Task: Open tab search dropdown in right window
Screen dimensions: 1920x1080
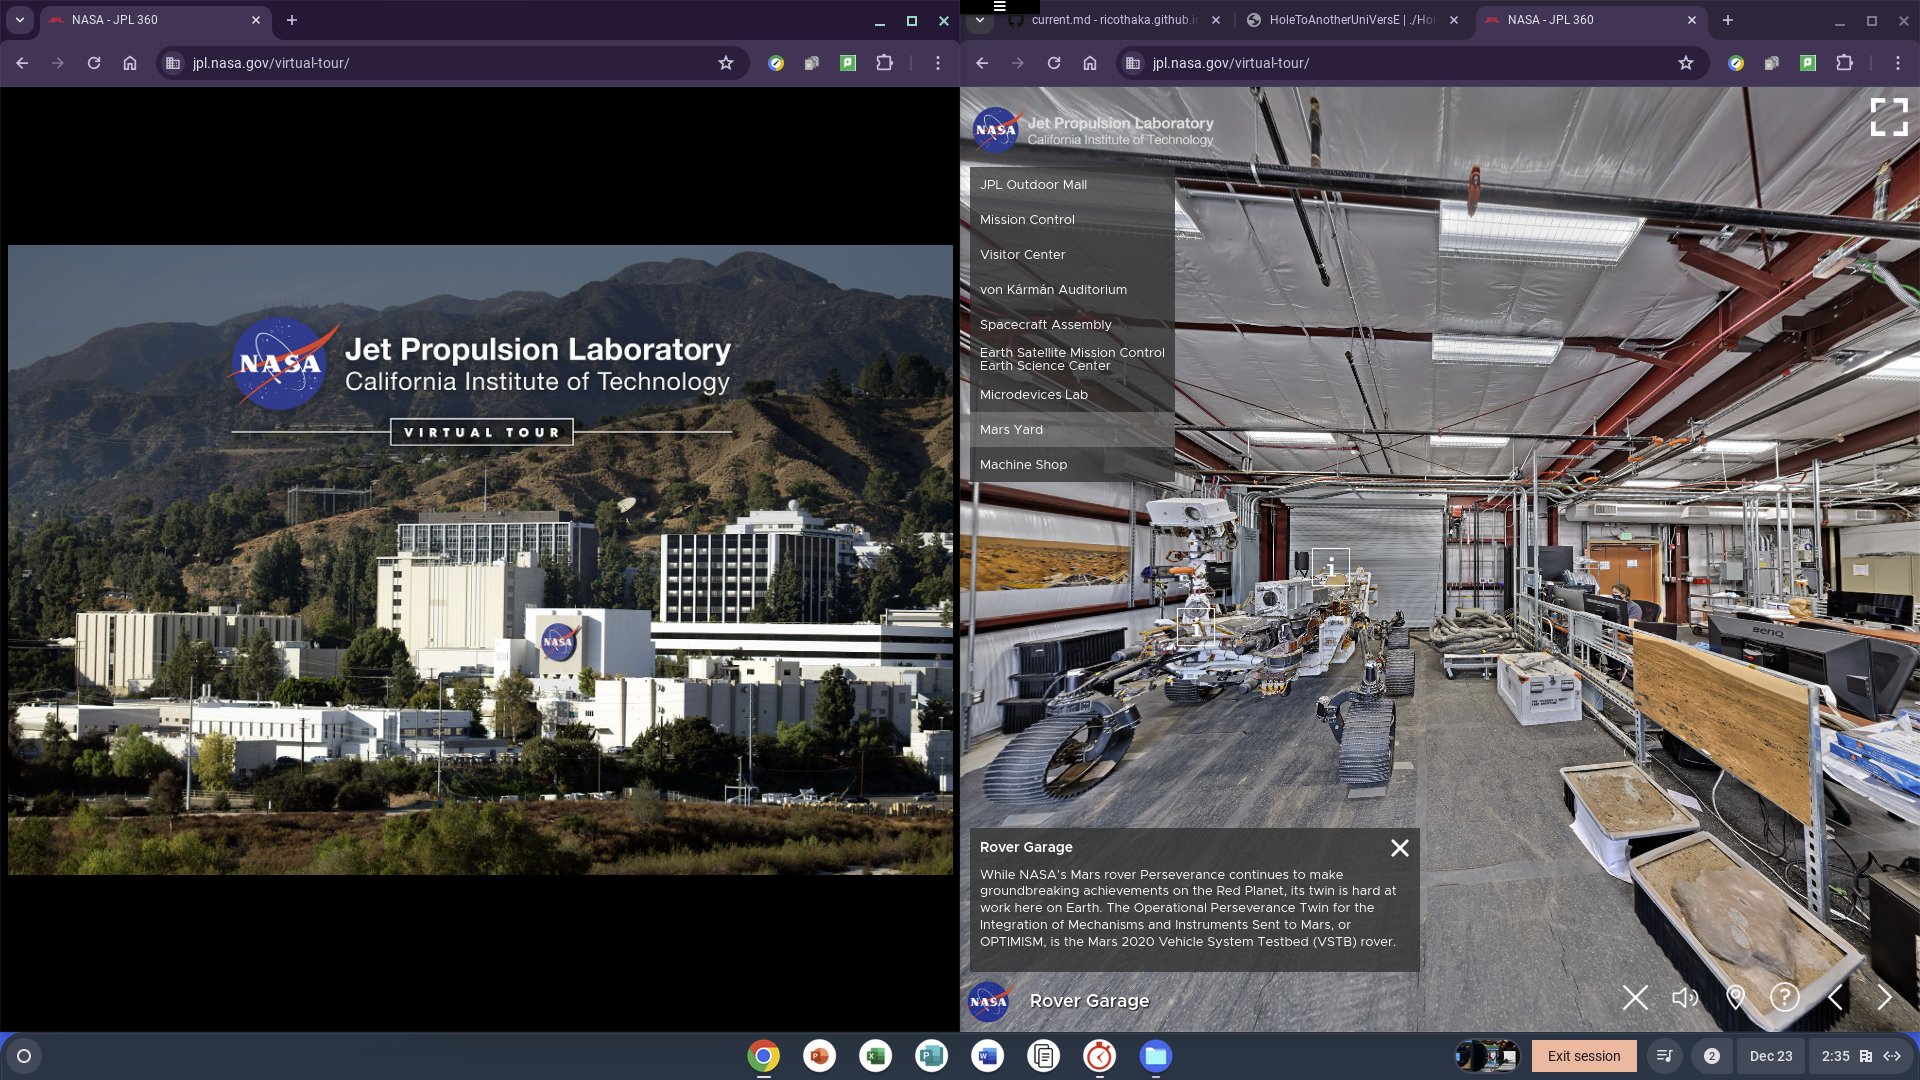Action: coord(980,20)
